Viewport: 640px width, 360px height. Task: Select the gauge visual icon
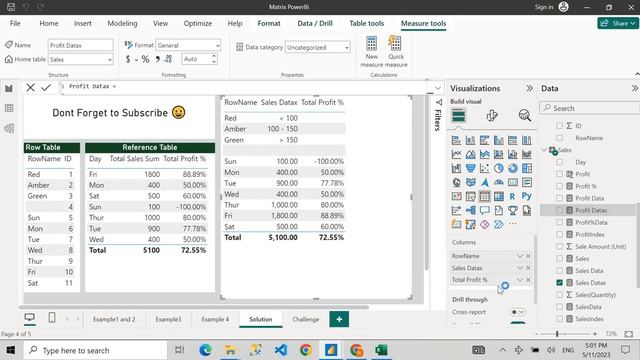499,182
